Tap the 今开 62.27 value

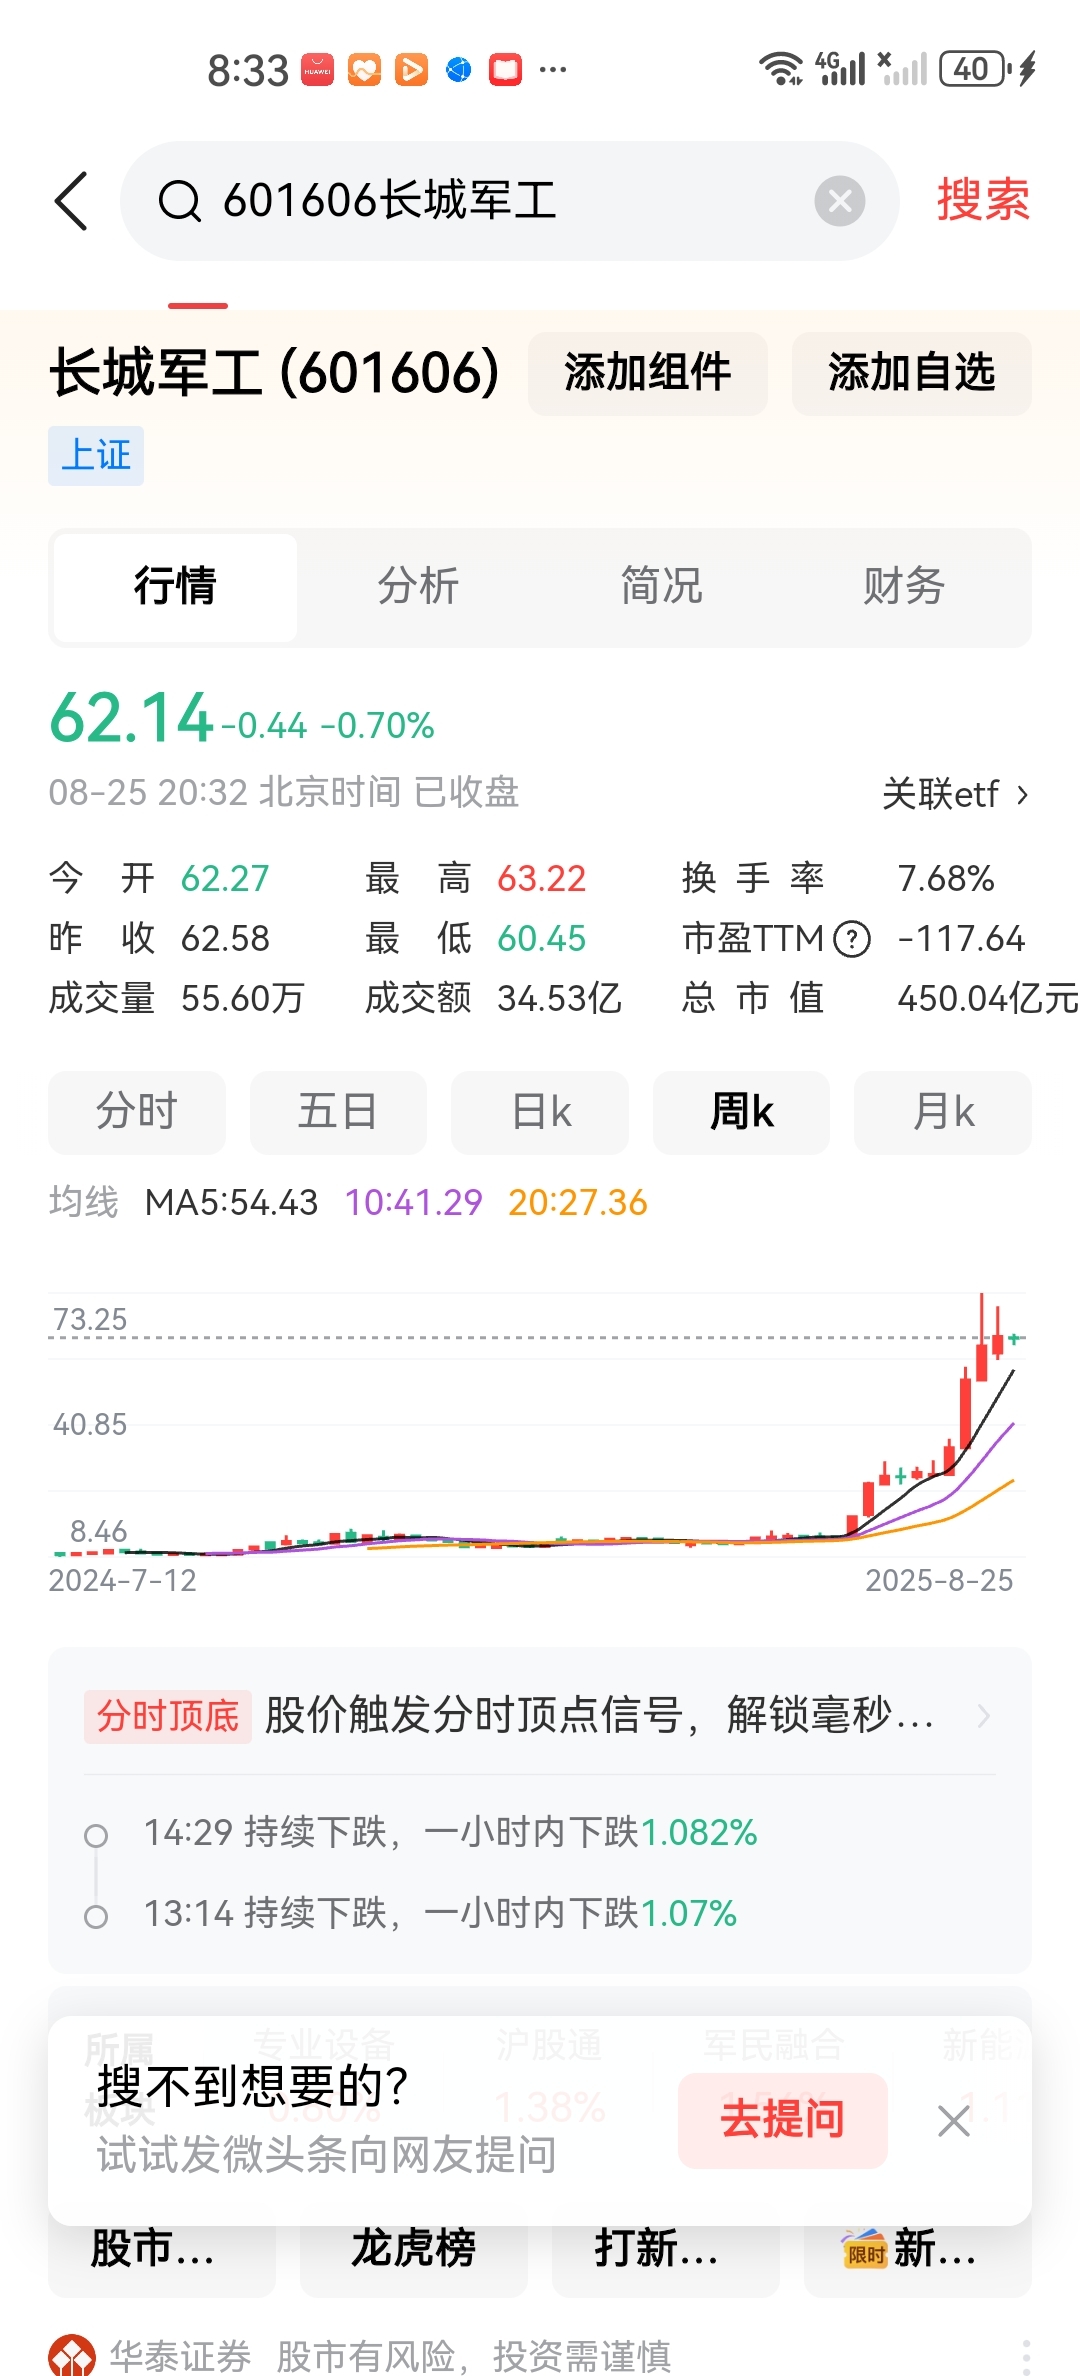click(x=225, y=879)
